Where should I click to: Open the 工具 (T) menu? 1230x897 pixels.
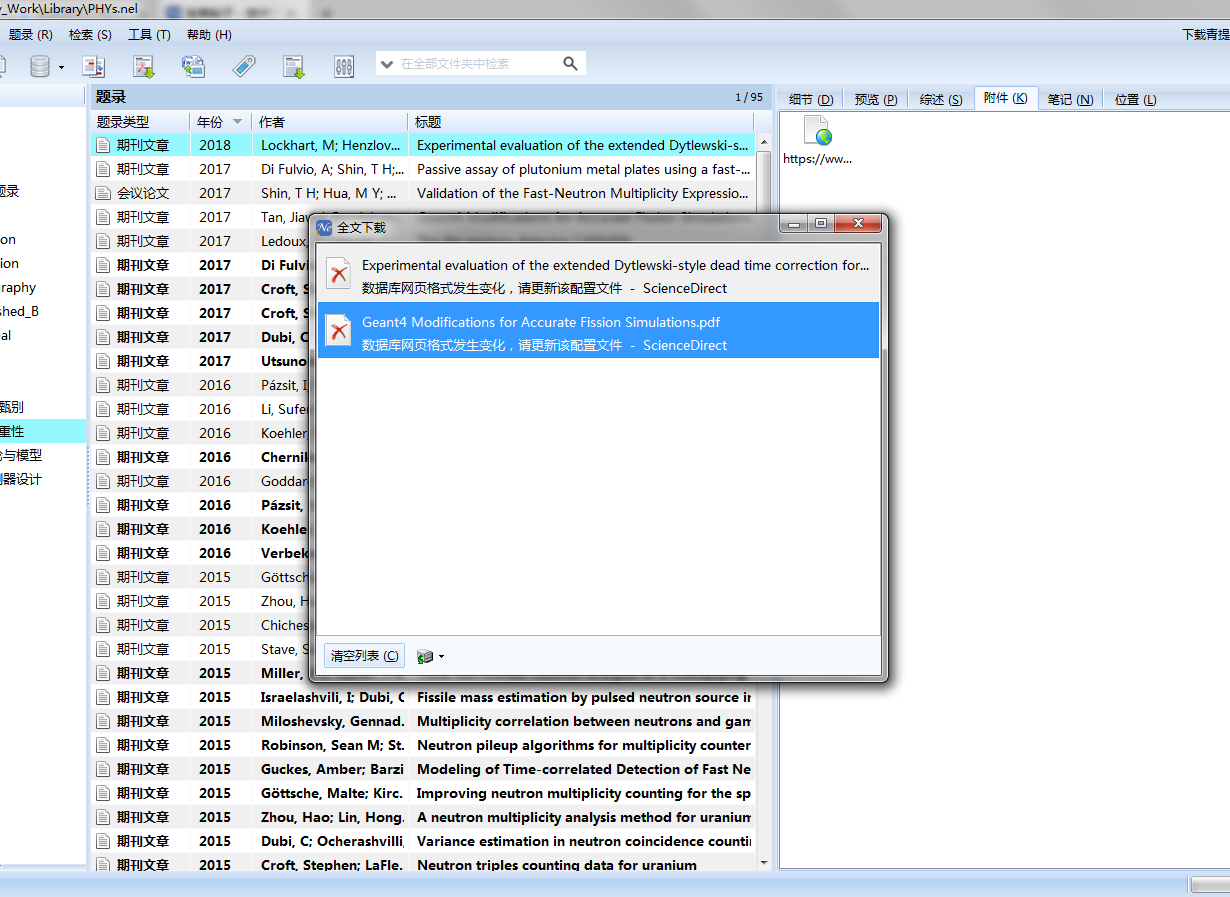149,34
